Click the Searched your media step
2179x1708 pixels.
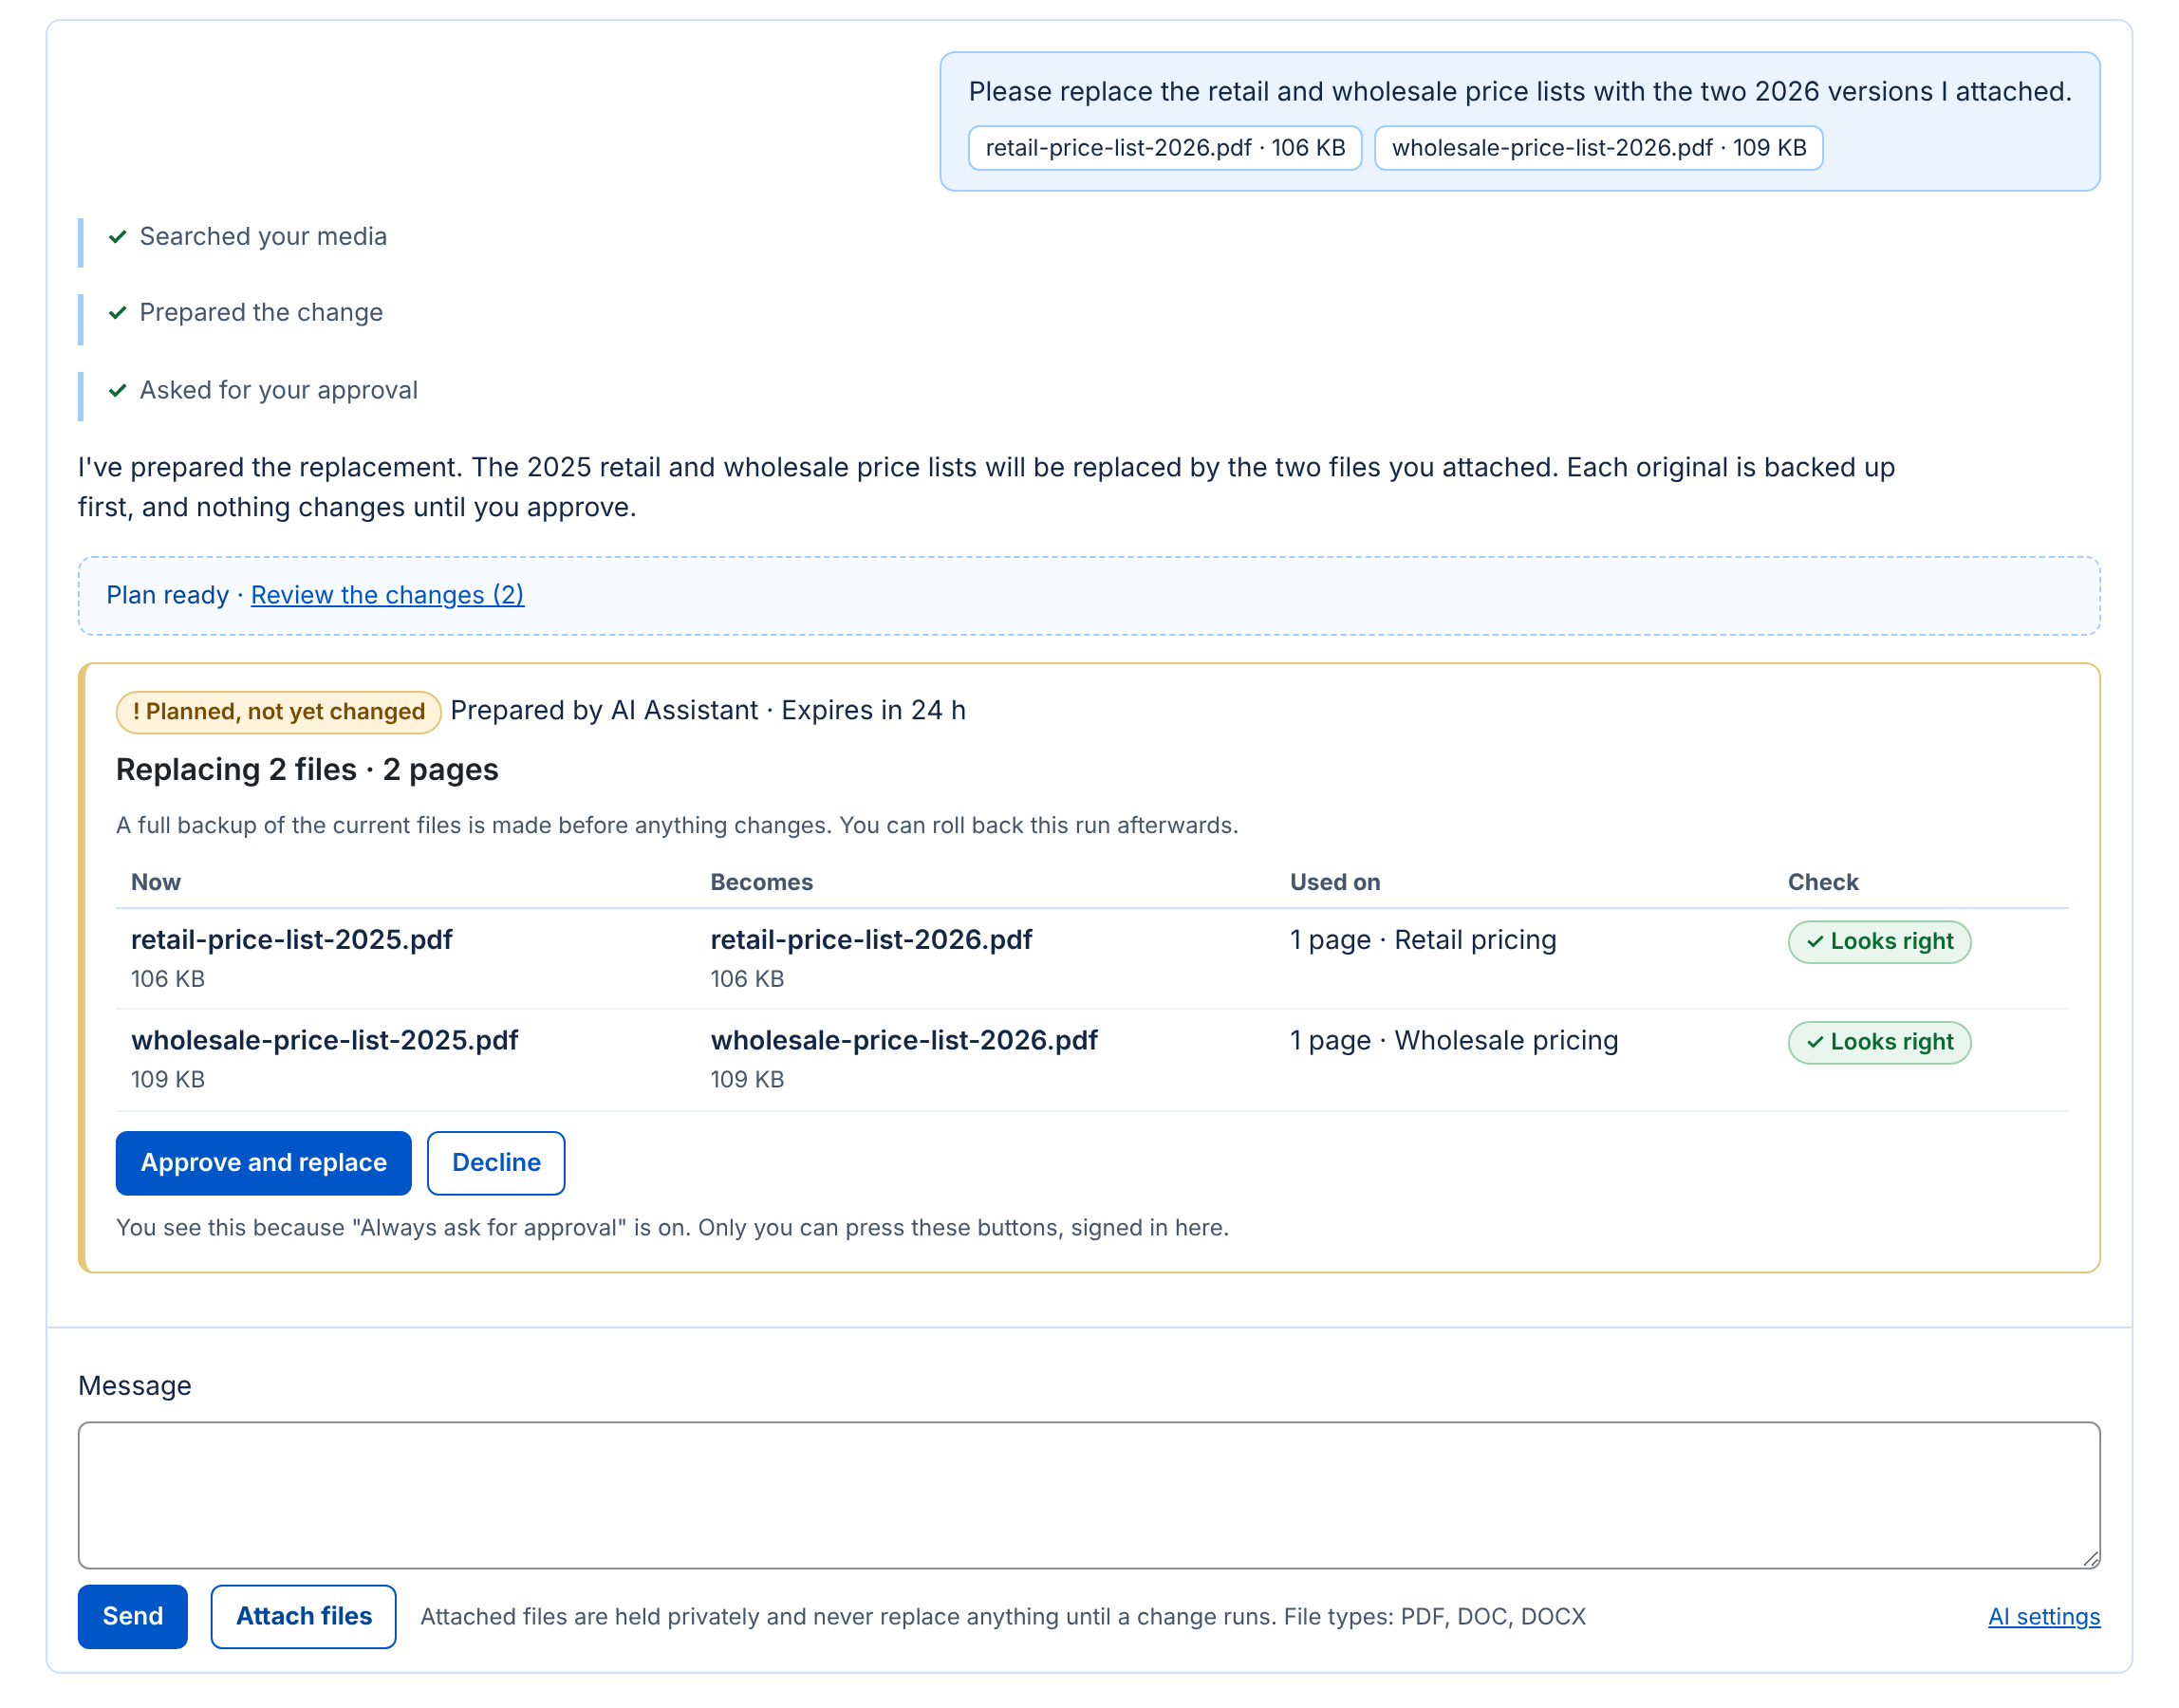click(x=263, y=237)
